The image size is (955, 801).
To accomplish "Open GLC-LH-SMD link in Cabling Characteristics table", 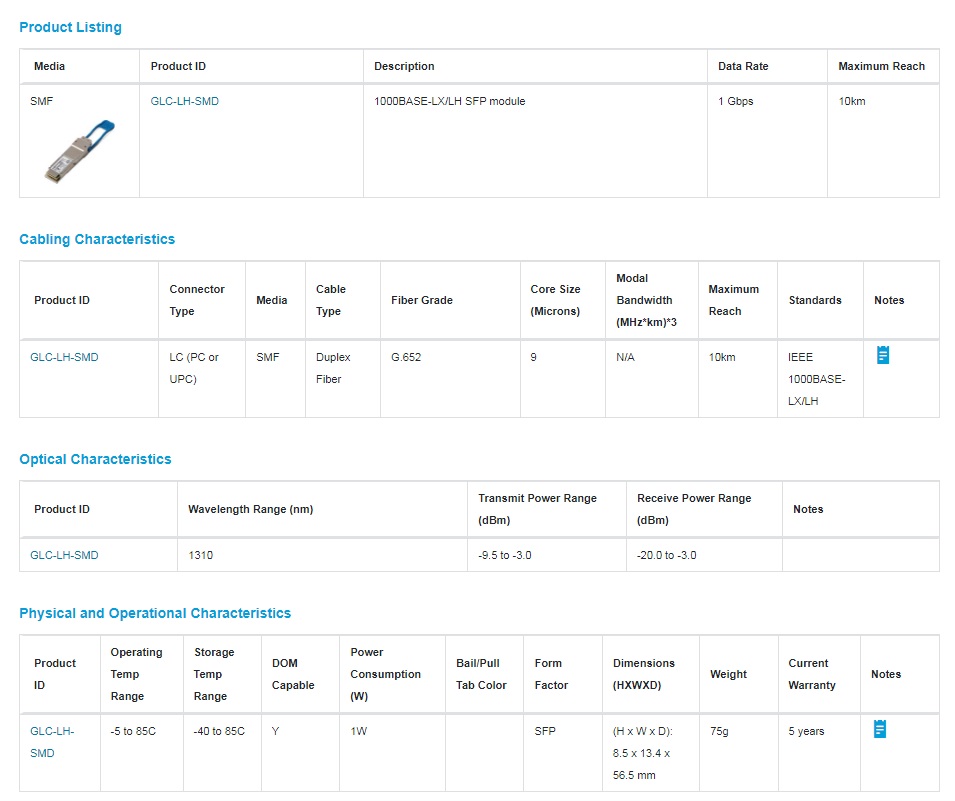I will (64, 357).
